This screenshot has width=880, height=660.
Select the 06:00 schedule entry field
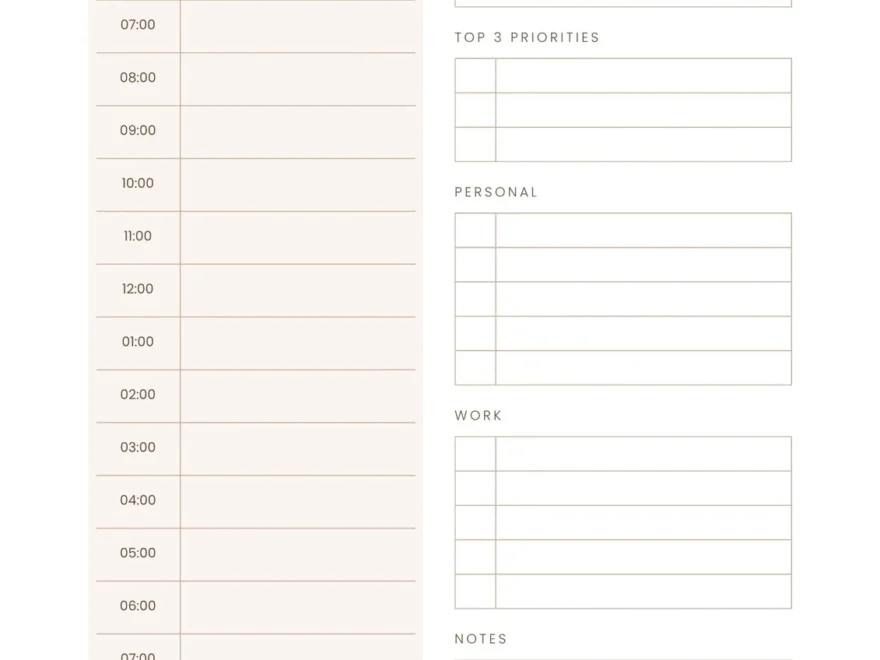pos(298,607)
